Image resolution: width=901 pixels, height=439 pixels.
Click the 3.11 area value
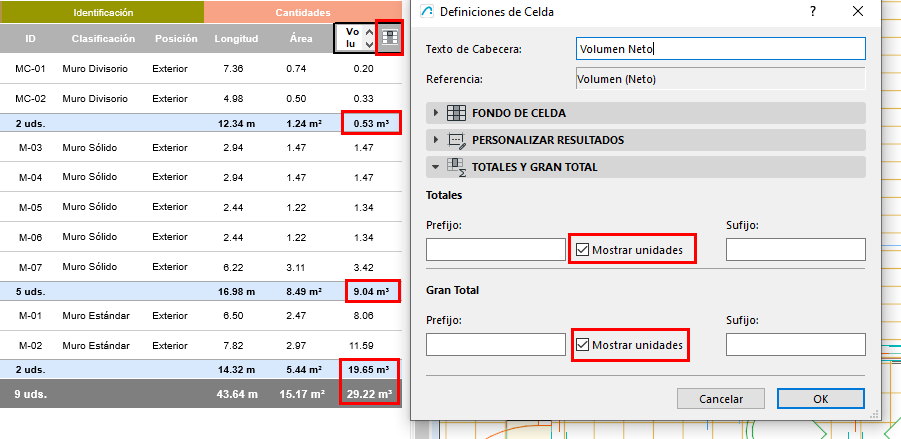coord(297,267)
